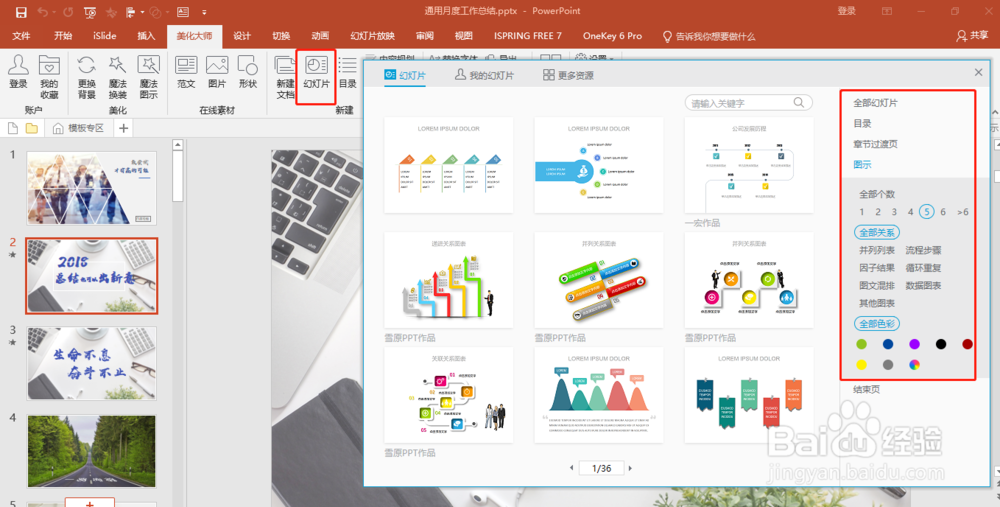This screenshot has width=1000, height=507.
Task: Select 章节过渡页 category in sidebar
Action: (x=875, y=144)
